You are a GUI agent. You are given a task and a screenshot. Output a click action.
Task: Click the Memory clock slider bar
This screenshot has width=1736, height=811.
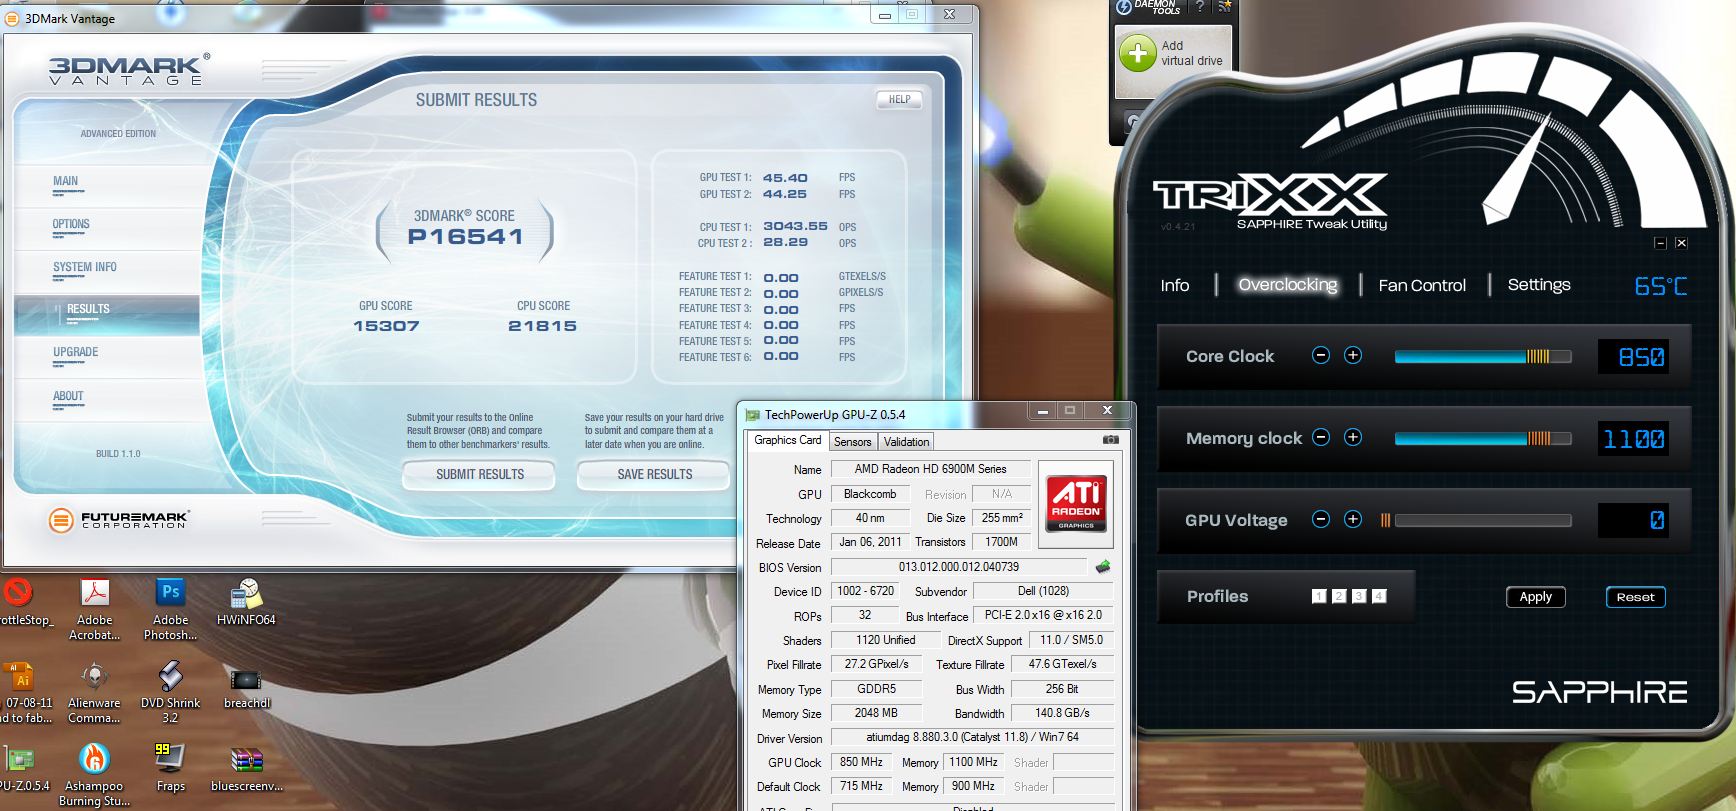coord(1483,438)
